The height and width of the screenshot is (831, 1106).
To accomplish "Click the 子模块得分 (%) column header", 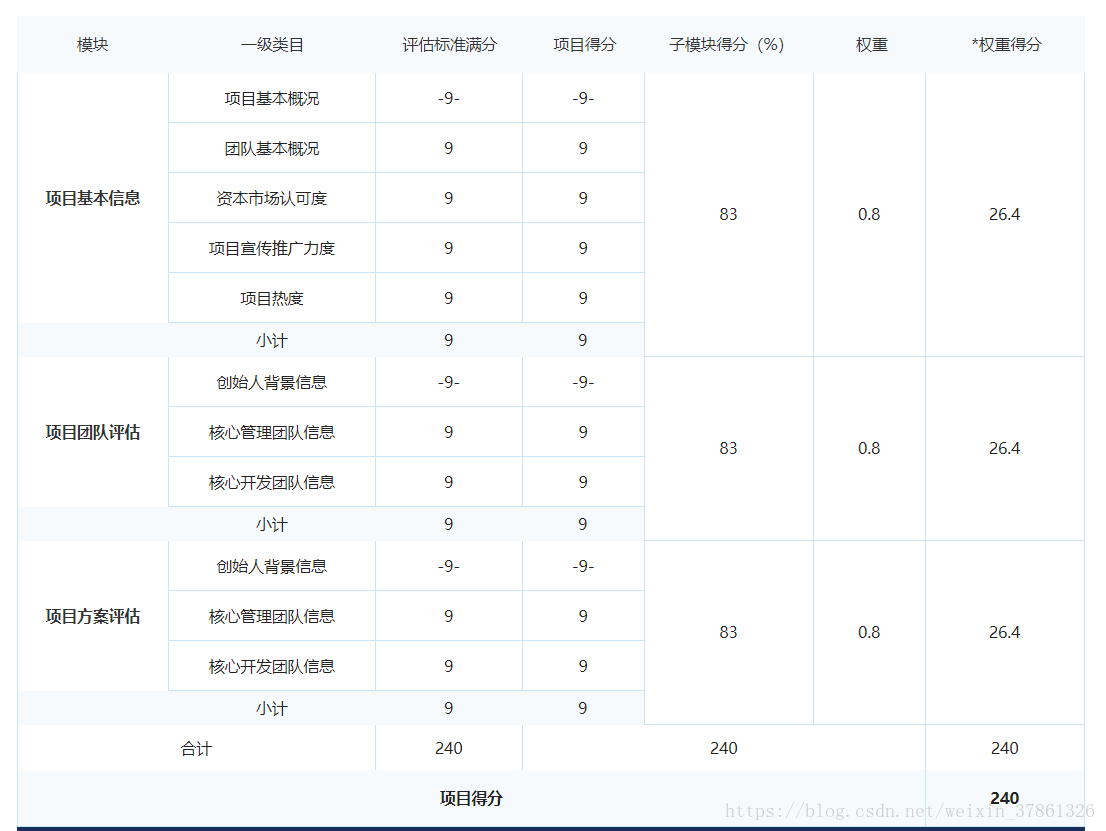I will pos(727,44).
